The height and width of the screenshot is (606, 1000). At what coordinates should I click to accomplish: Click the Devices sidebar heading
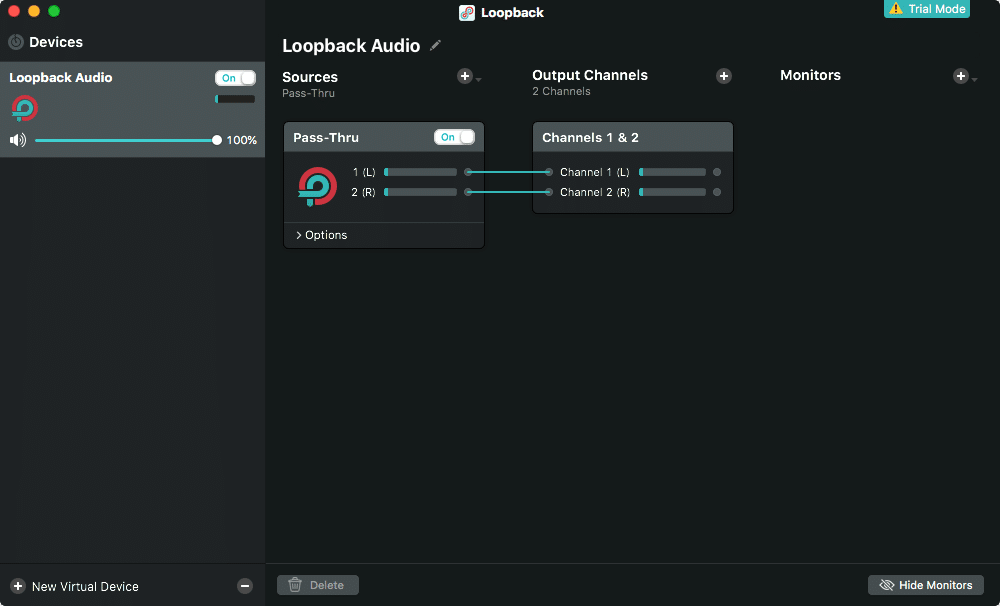pyautogui.click(x=55, y=42)
